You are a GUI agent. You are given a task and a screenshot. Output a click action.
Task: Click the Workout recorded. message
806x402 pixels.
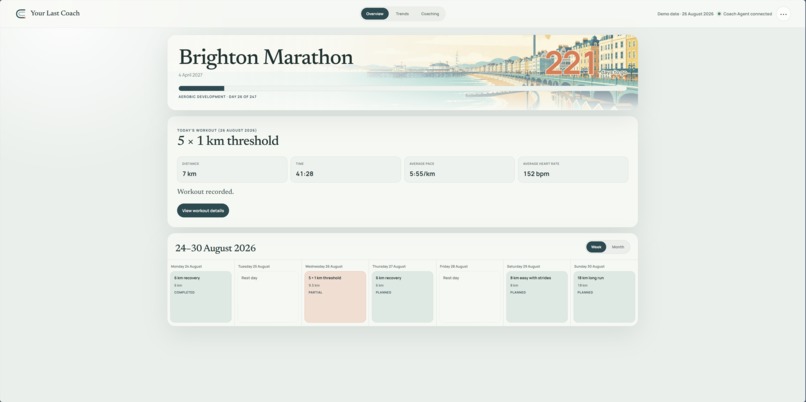tap(206, 192)
